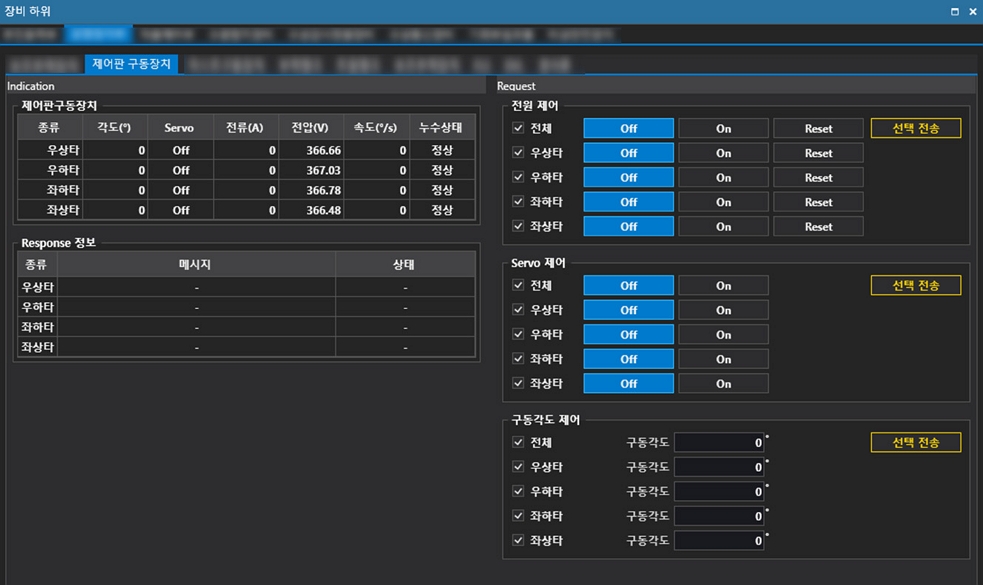Click 선택 전송 in 전원 제어
The width and height of the screenshot is (983, 585).
coord(916,129)
